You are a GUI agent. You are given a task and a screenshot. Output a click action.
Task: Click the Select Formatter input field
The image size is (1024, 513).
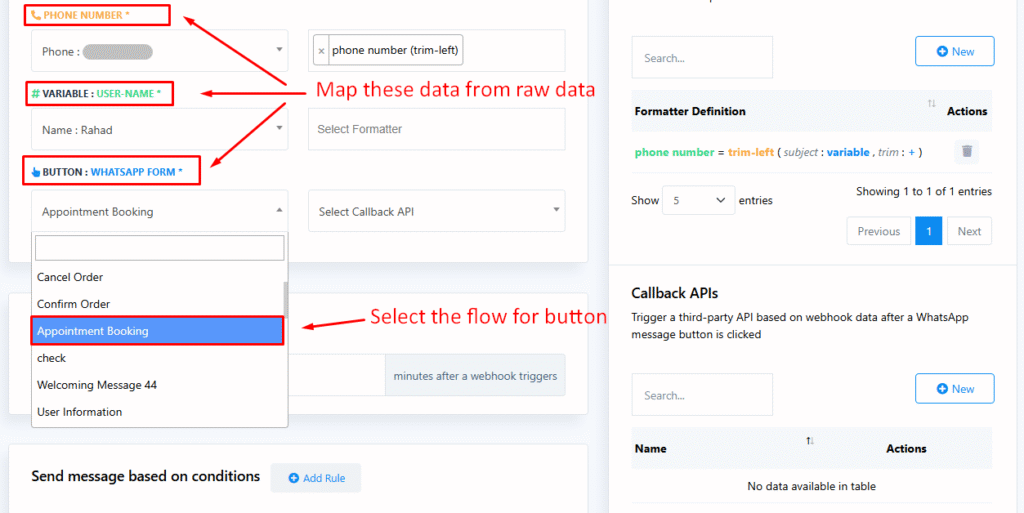point(437,129)
